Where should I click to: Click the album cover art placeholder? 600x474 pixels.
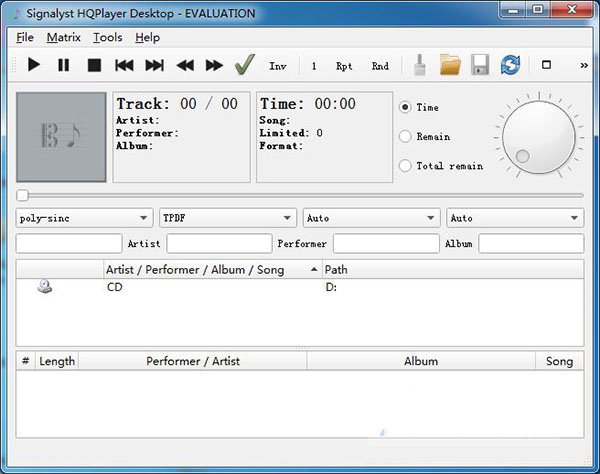pyautogui.click(x=61, y=137)
